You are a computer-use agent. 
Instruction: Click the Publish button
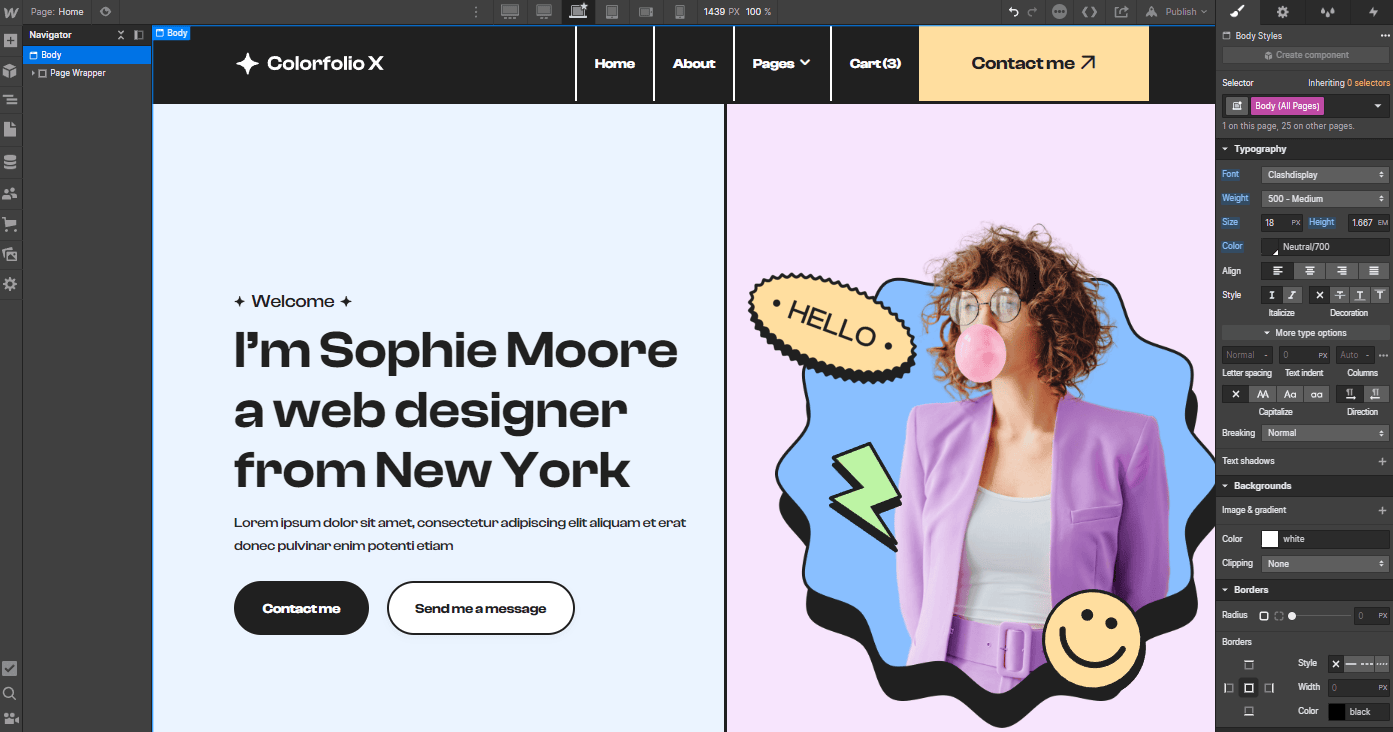[1176, 12]
